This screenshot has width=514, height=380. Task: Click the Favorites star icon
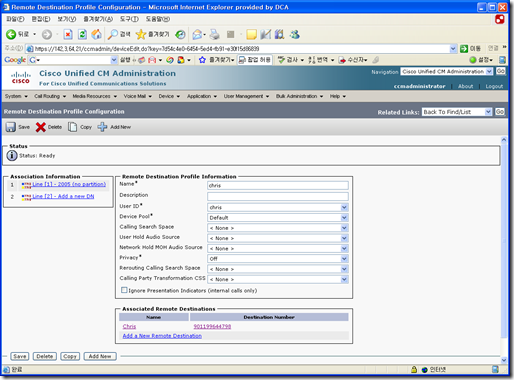[141, 34]
